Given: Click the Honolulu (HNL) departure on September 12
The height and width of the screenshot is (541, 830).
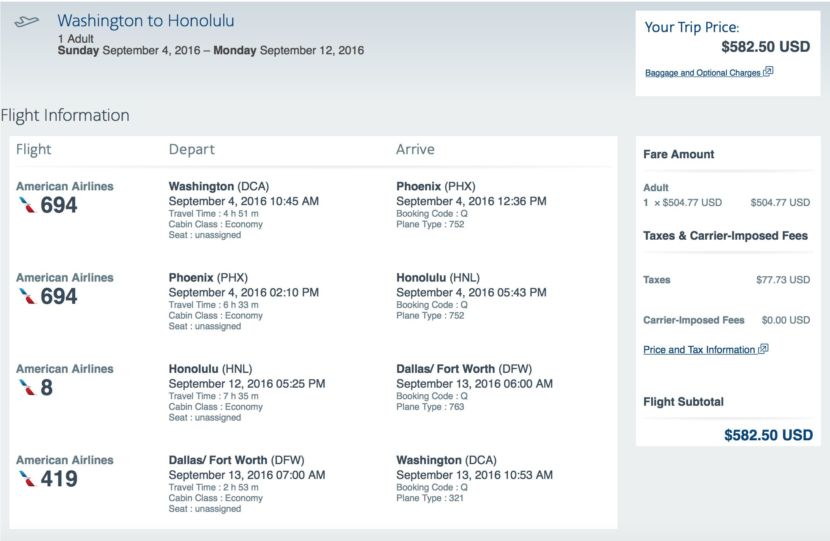Looking at the screenshot, I should pos(210,369).
